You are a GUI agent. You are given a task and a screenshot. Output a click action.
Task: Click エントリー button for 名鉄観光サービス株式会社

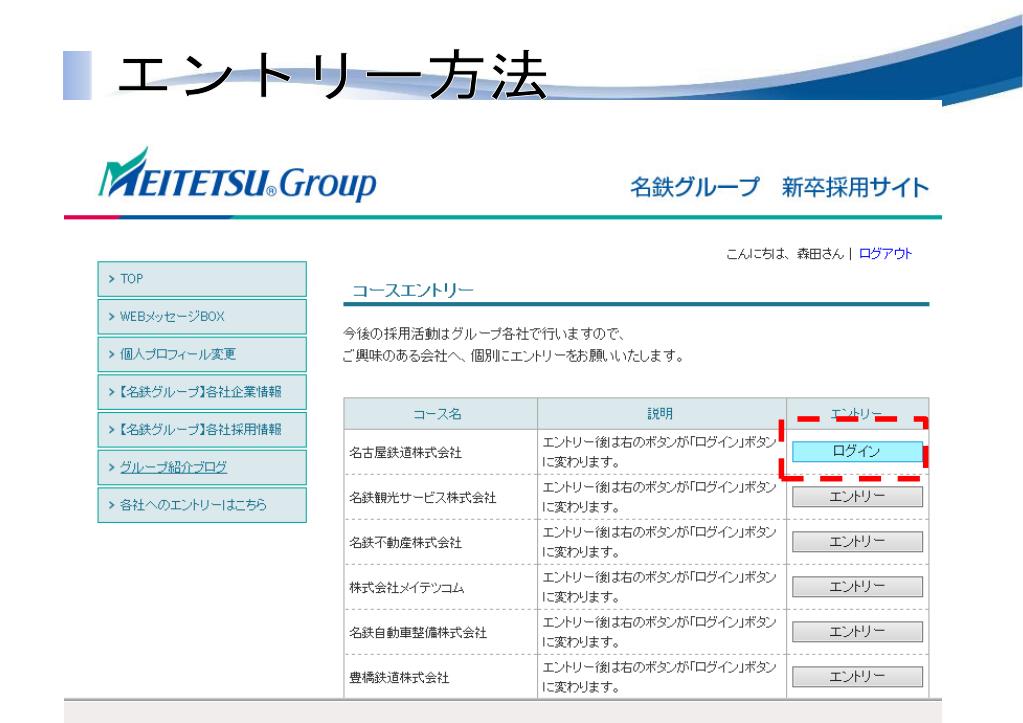857,497
